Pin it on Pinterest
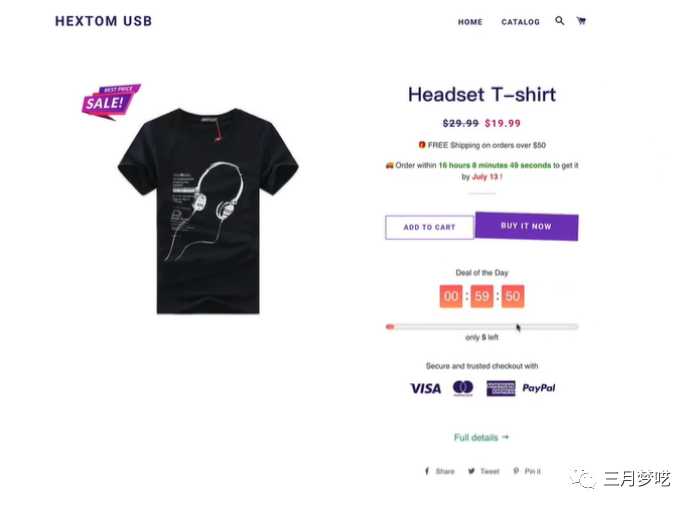693x509 pixels. click(527, 471)
